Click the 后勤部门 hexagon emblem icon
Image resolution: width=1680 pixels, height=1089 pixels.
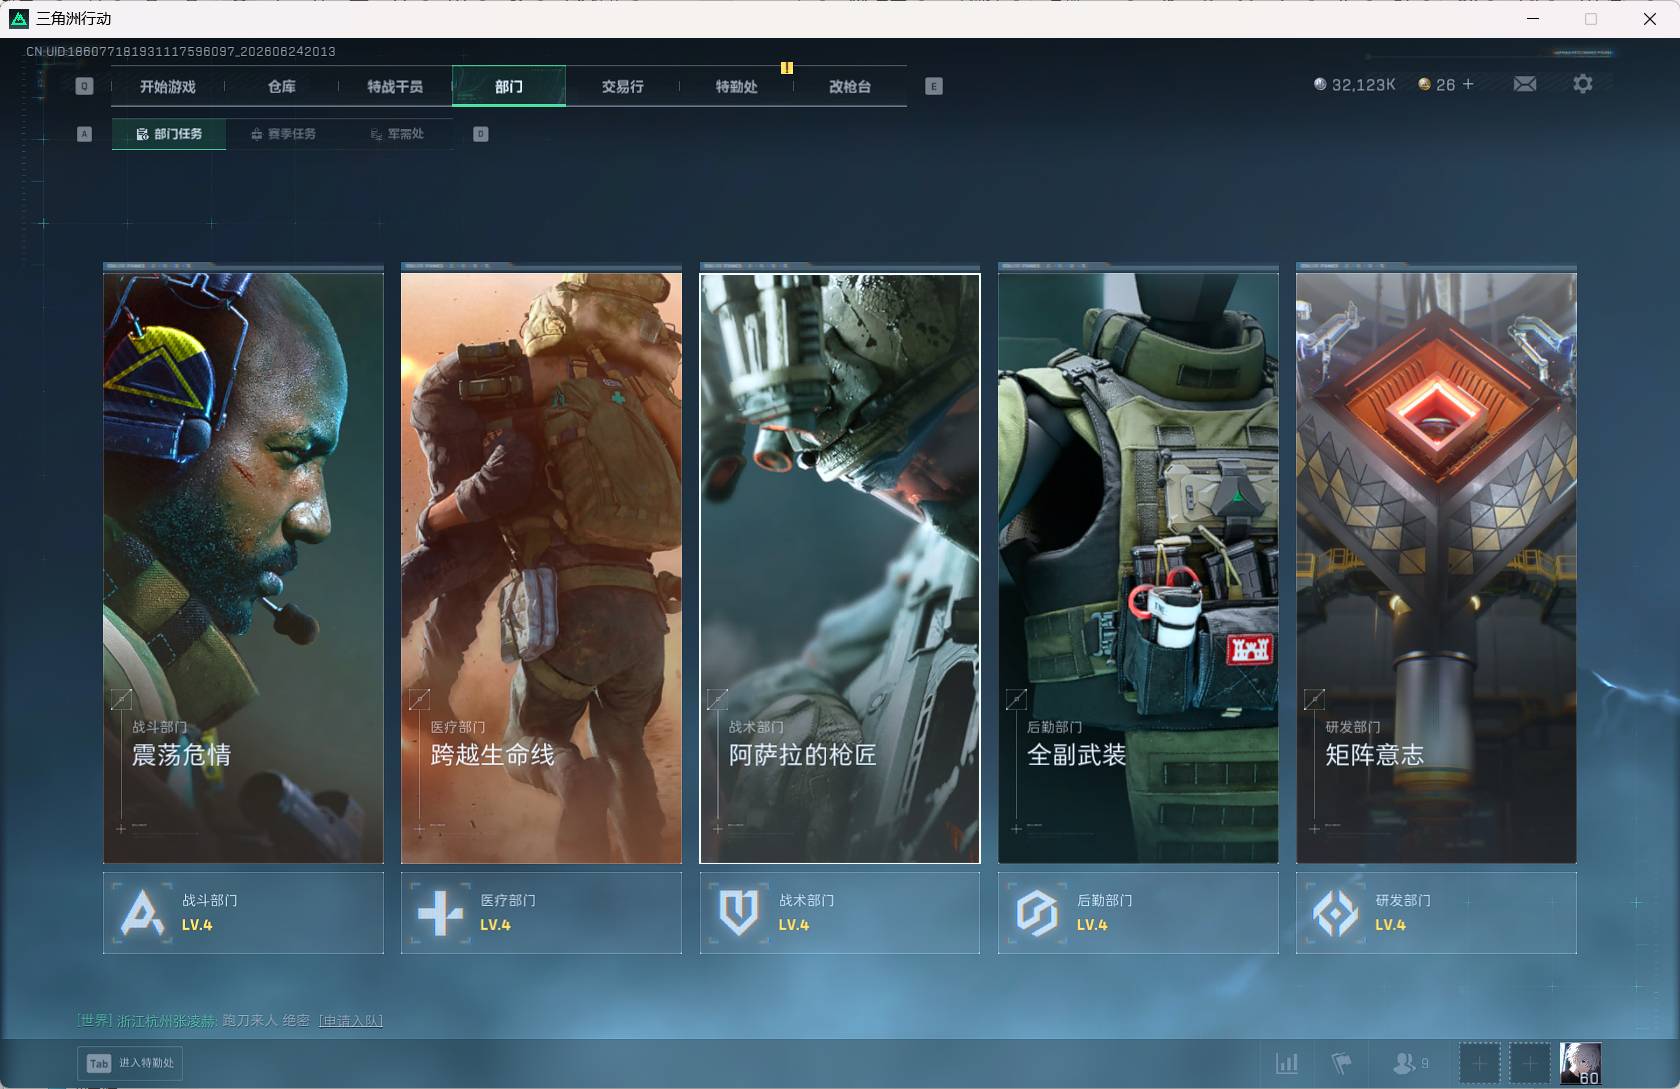tap(1036, 912)
